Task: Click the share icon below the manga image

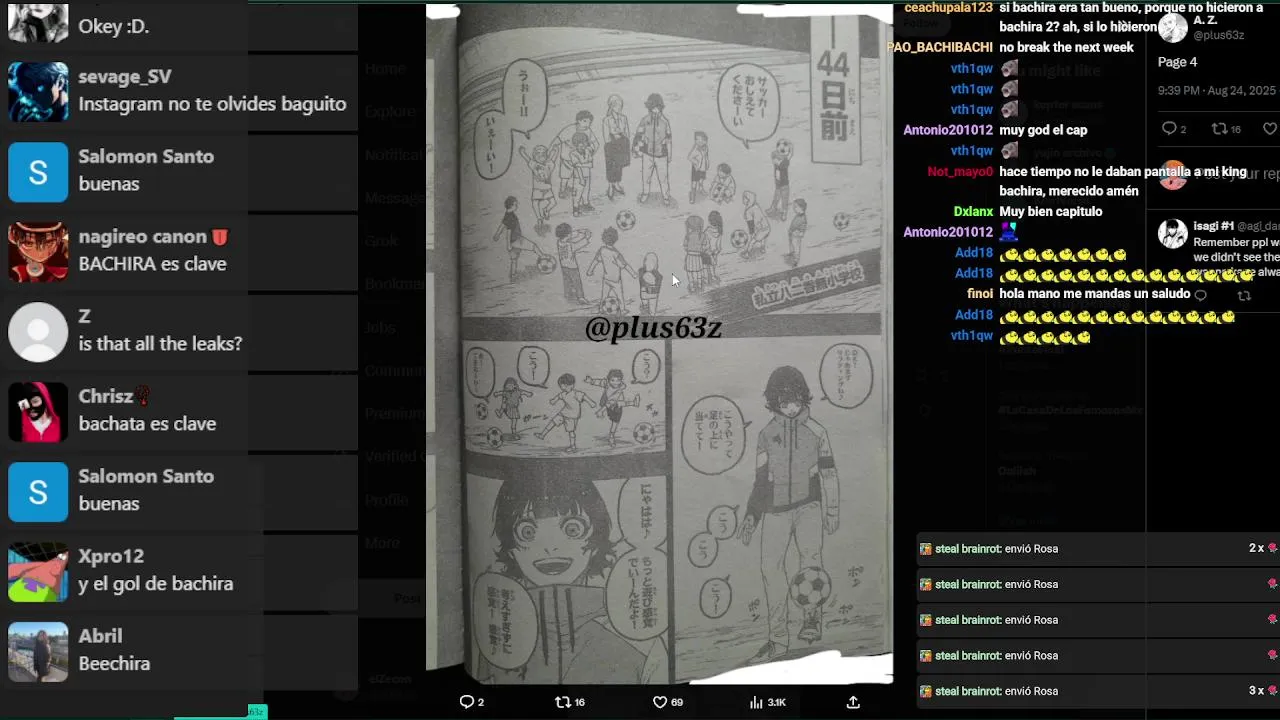Action: [853, 702]
